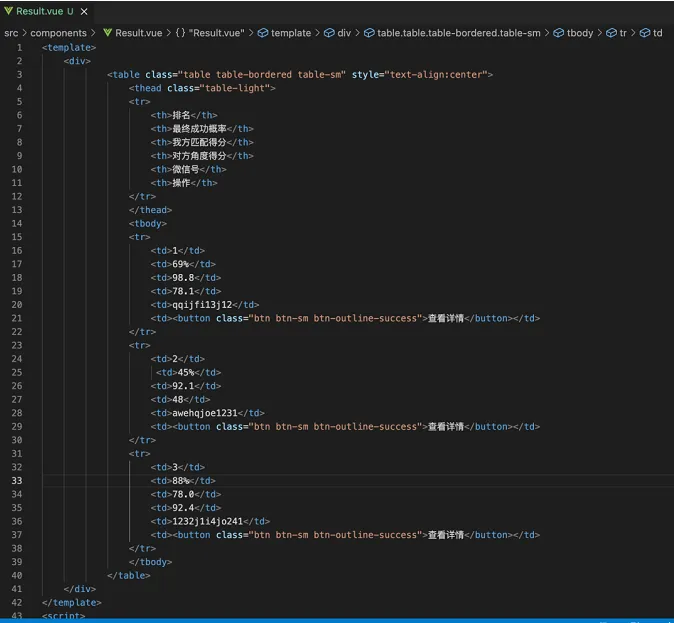Click the <td>92.4</td> line
Screen dimensions: 674x623
click(186, 508)
